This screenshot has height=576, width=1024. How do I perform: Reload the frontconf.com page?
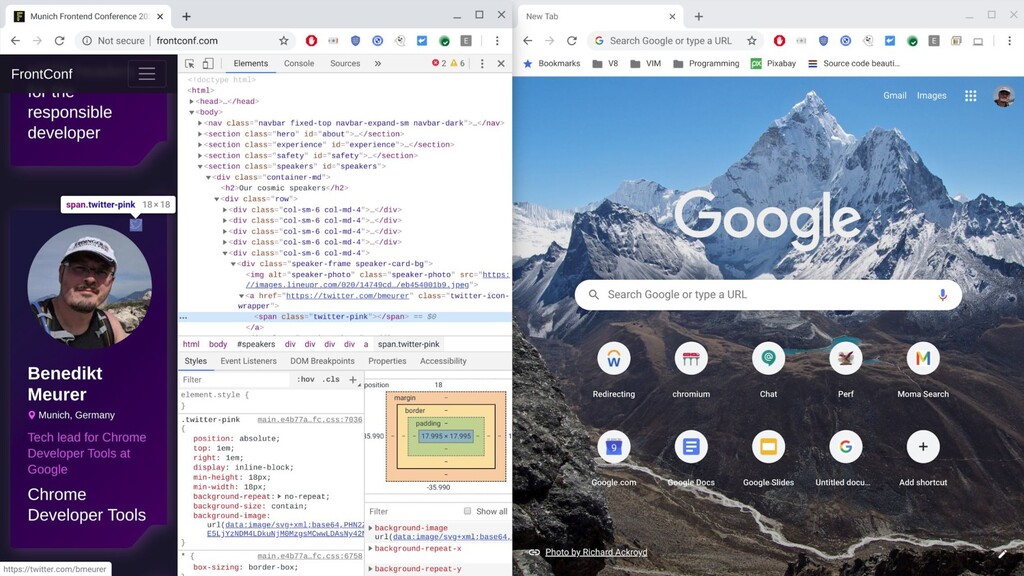(59, 40)
